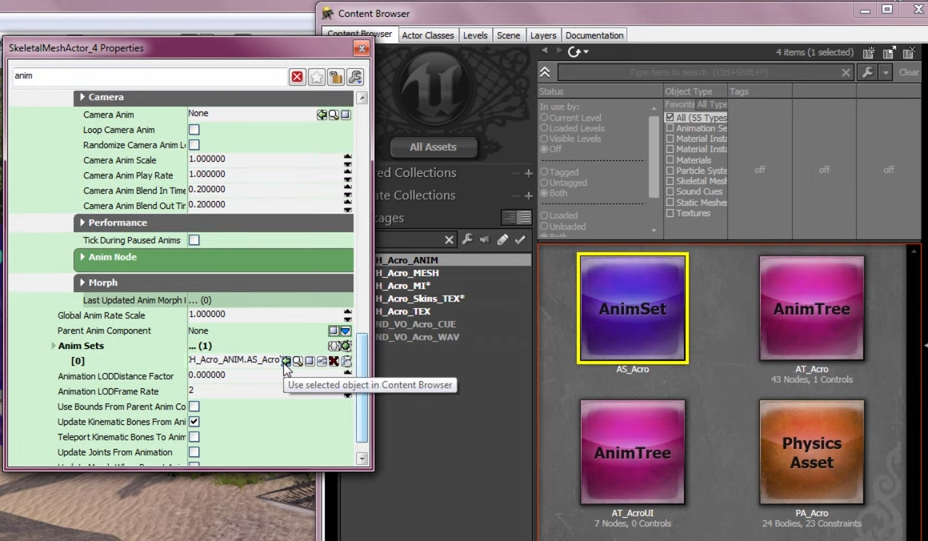Check Tick During Paused Anims
Screen dimensions: 928x541
(x=194, y=240)
